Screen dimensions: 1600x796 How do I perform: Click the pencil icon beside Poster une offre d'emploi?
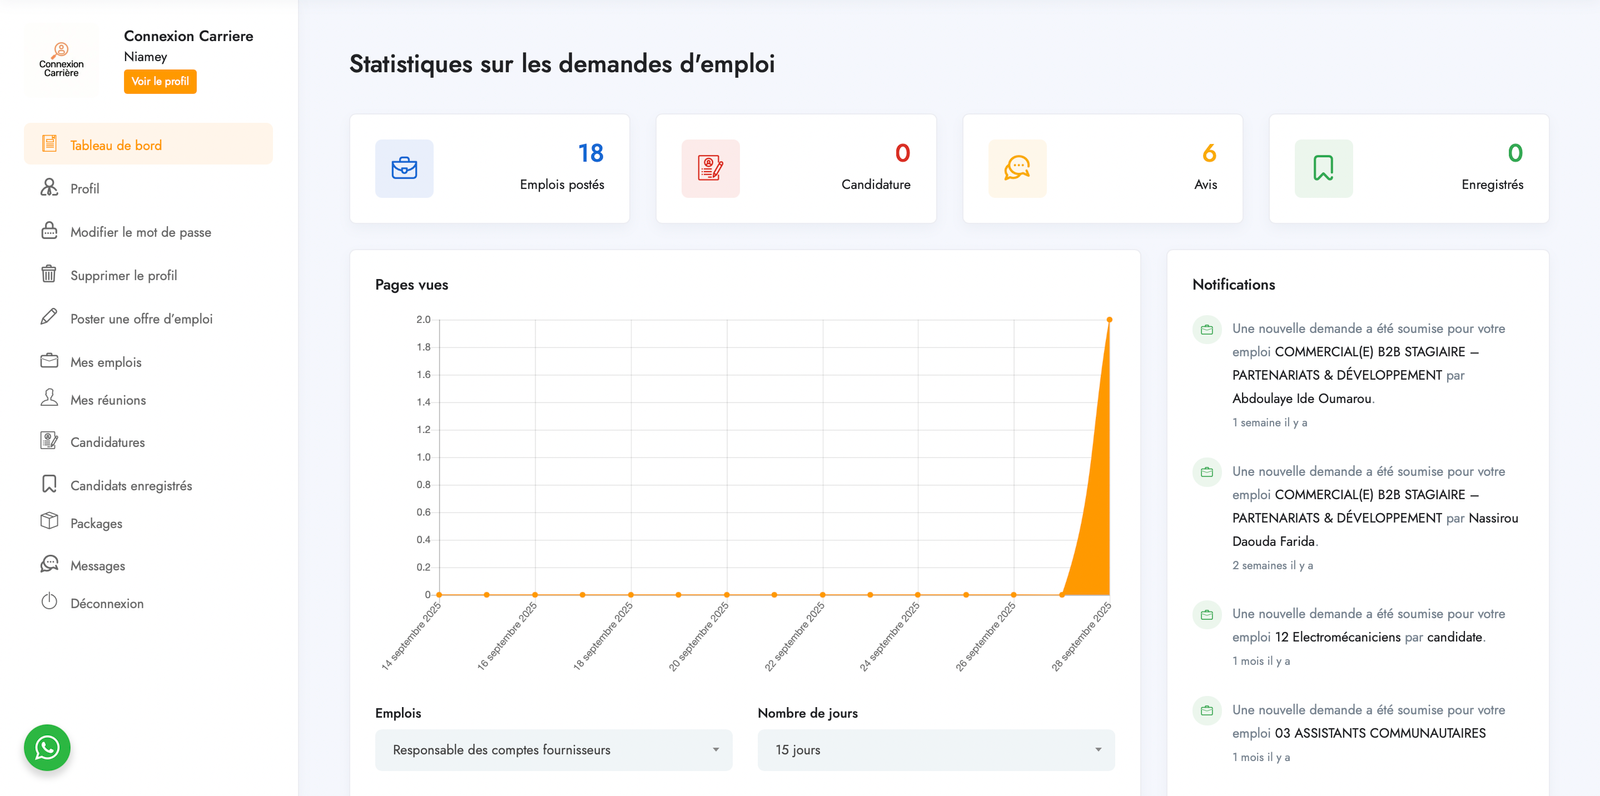49,317
